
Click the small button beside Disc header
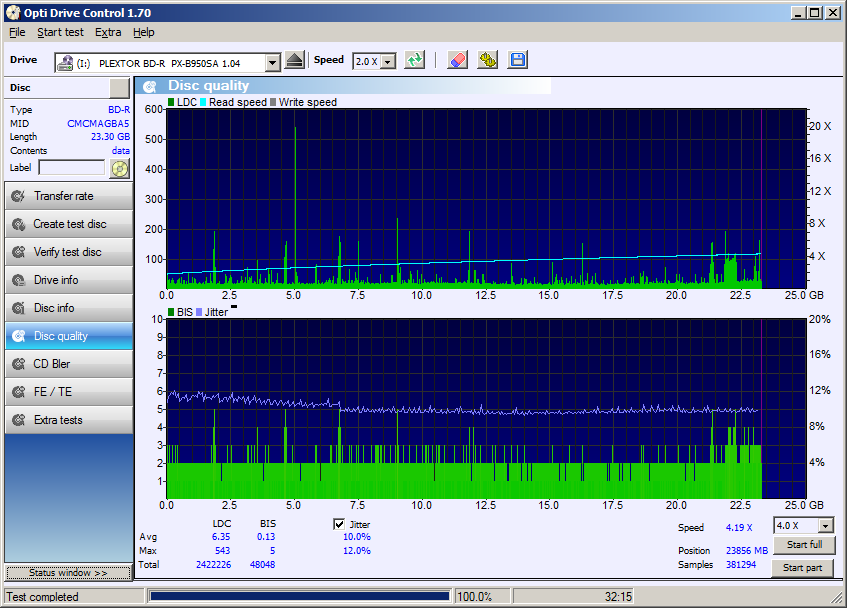click(x=119, y=88)
